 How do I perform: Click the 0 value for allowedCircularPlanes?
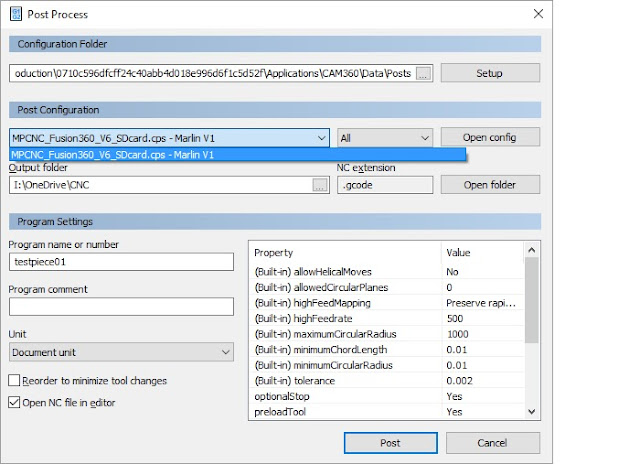coord(449,287)
